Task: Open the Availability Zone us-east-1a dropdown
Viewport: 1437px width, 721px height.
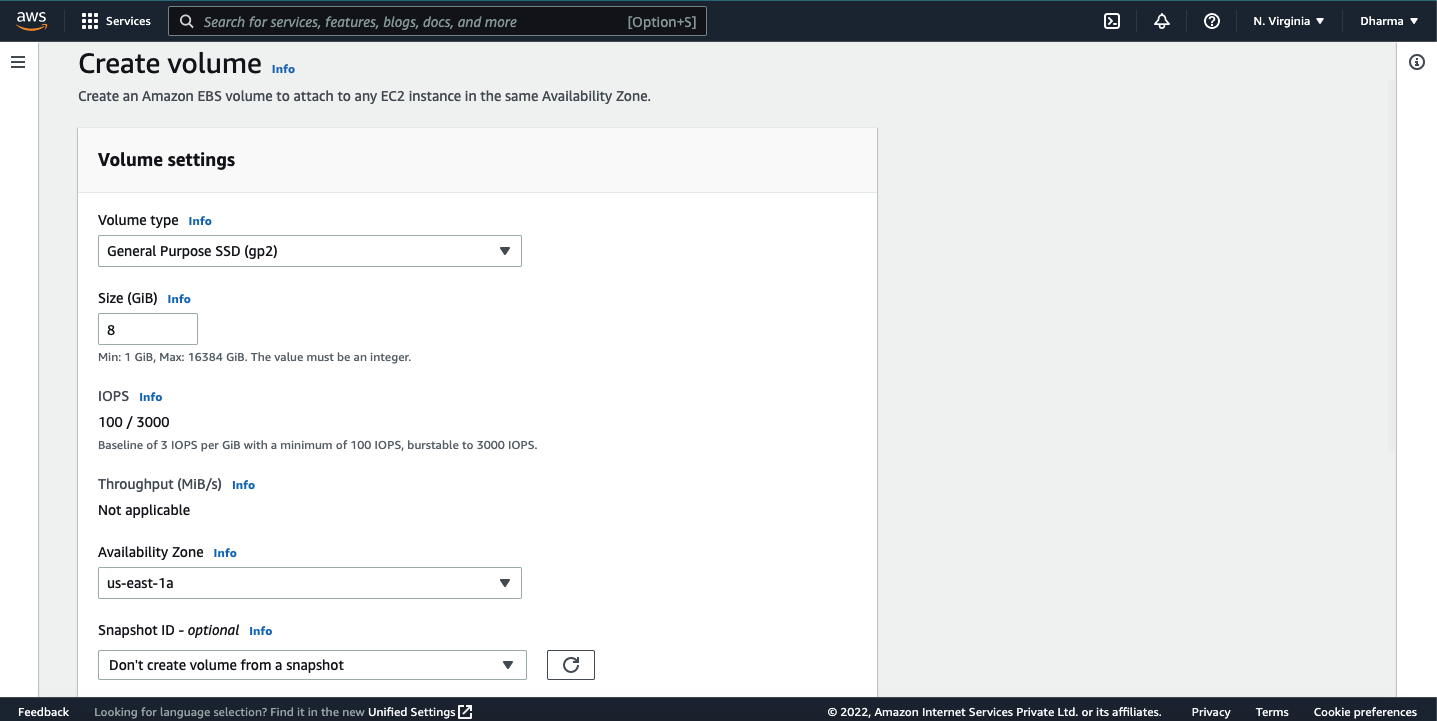Action: point(310,583)
